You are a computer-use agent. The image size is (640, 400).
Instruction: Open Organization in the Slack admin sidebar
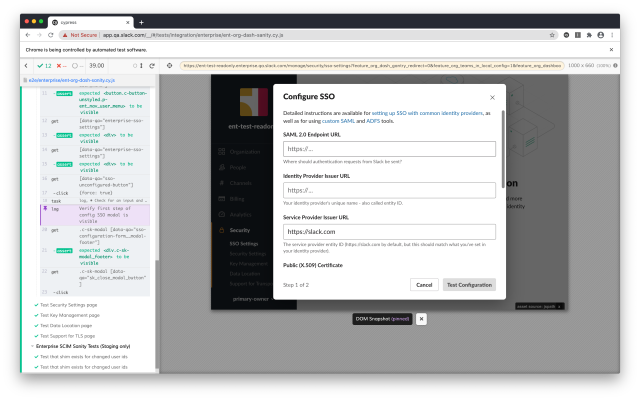[x=244, y=152]
